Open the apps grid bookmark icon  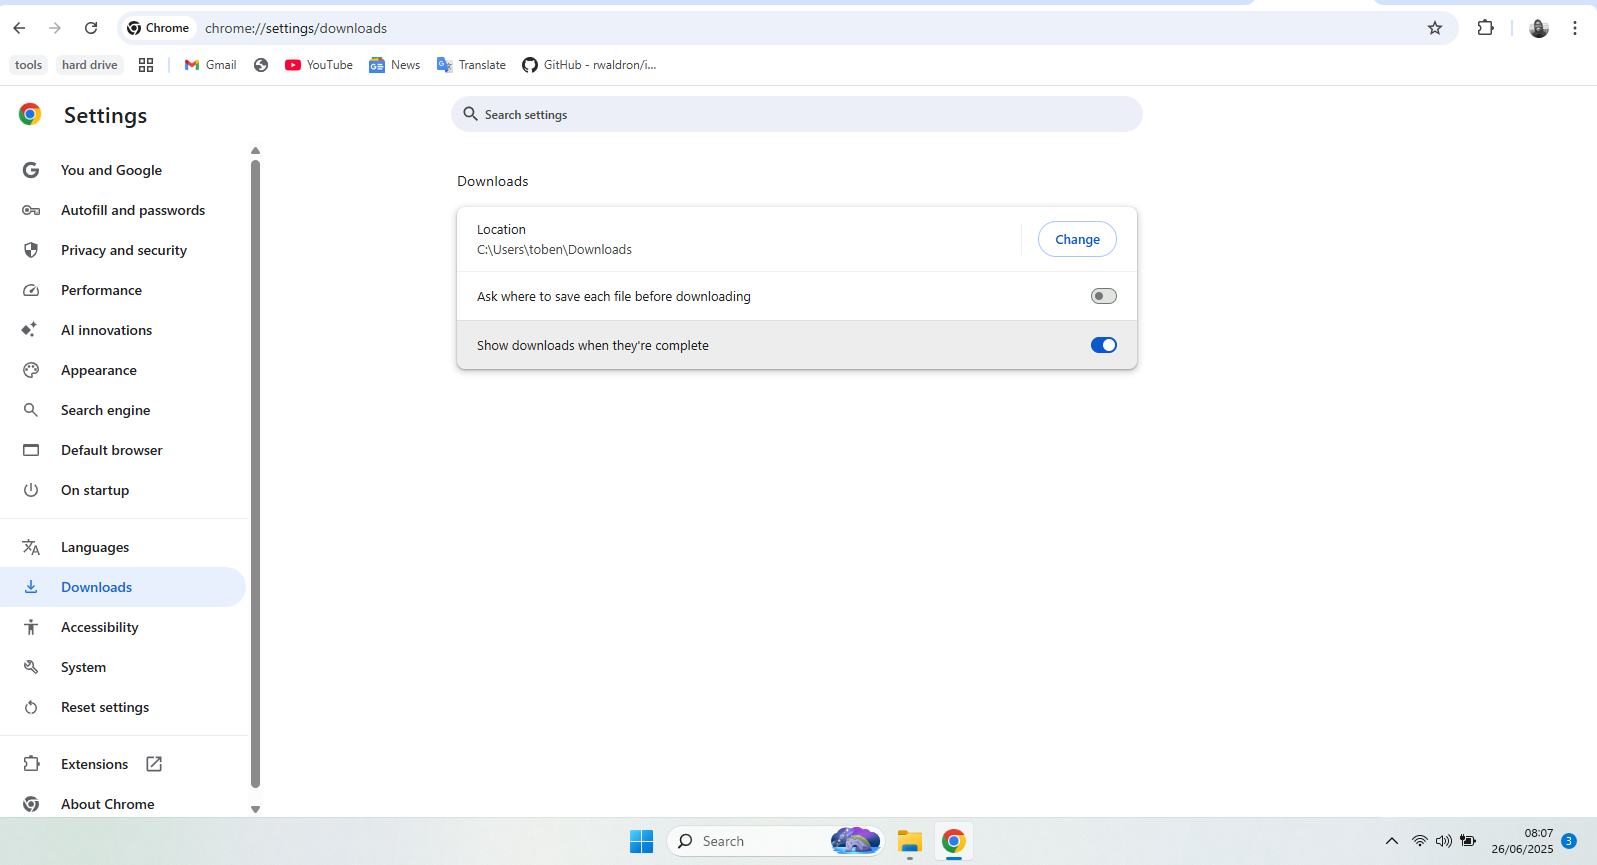(x=146, y=65)
